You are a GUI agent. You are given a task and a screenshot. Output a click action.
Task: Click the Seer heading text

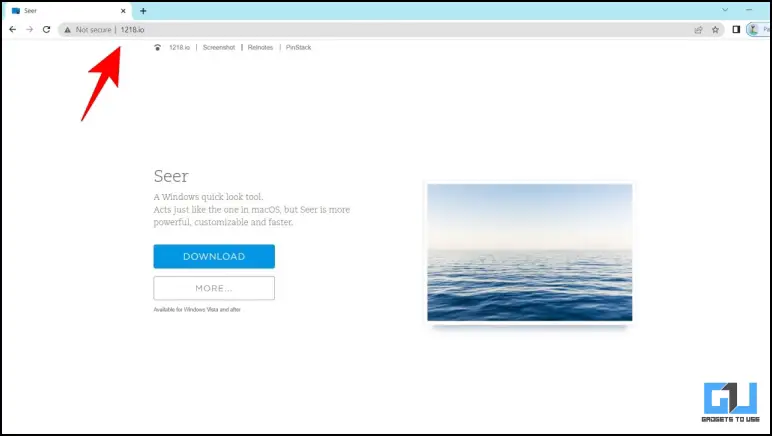click(x=171, y=176)
